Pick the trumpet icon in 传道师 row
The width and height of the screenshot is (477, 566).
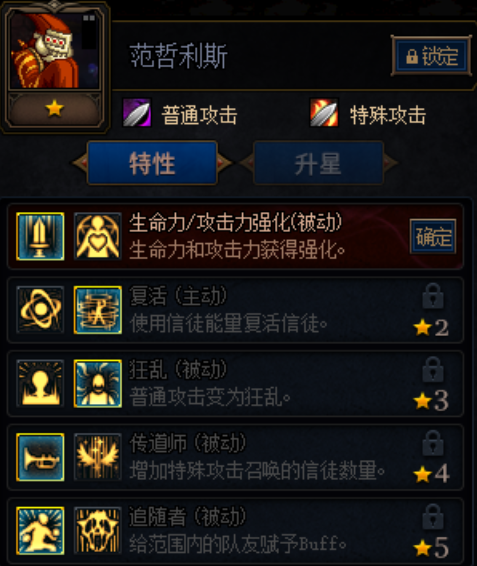click(40, 457)
